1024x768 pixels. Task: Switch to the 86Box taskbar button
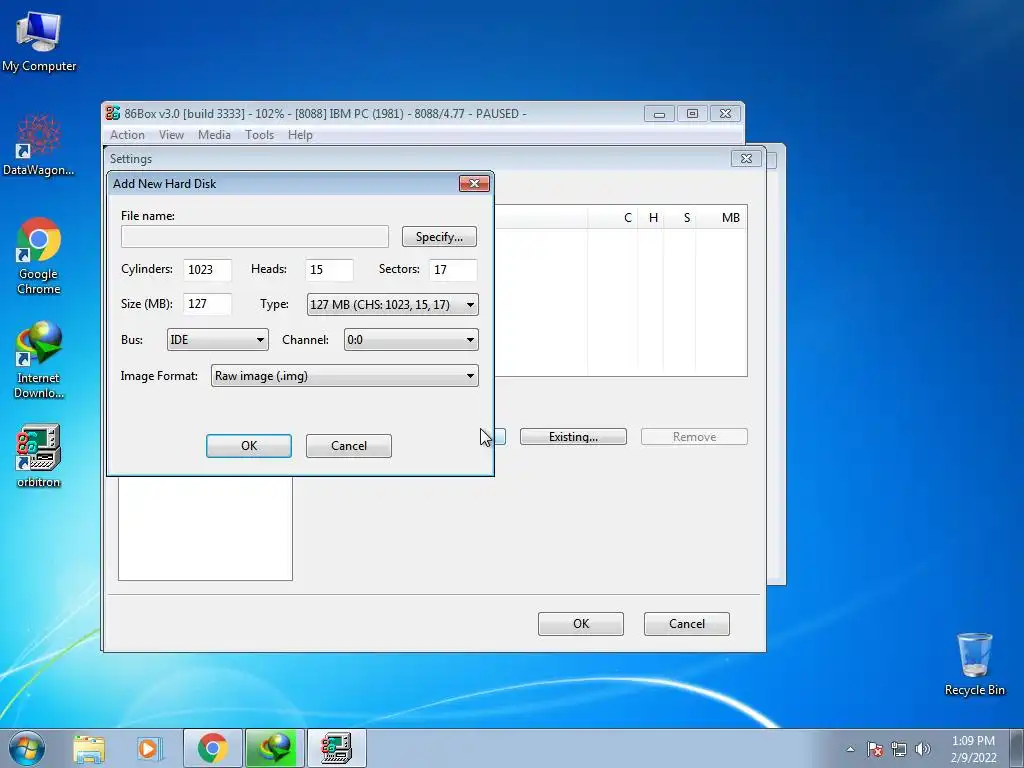point(336,748)
